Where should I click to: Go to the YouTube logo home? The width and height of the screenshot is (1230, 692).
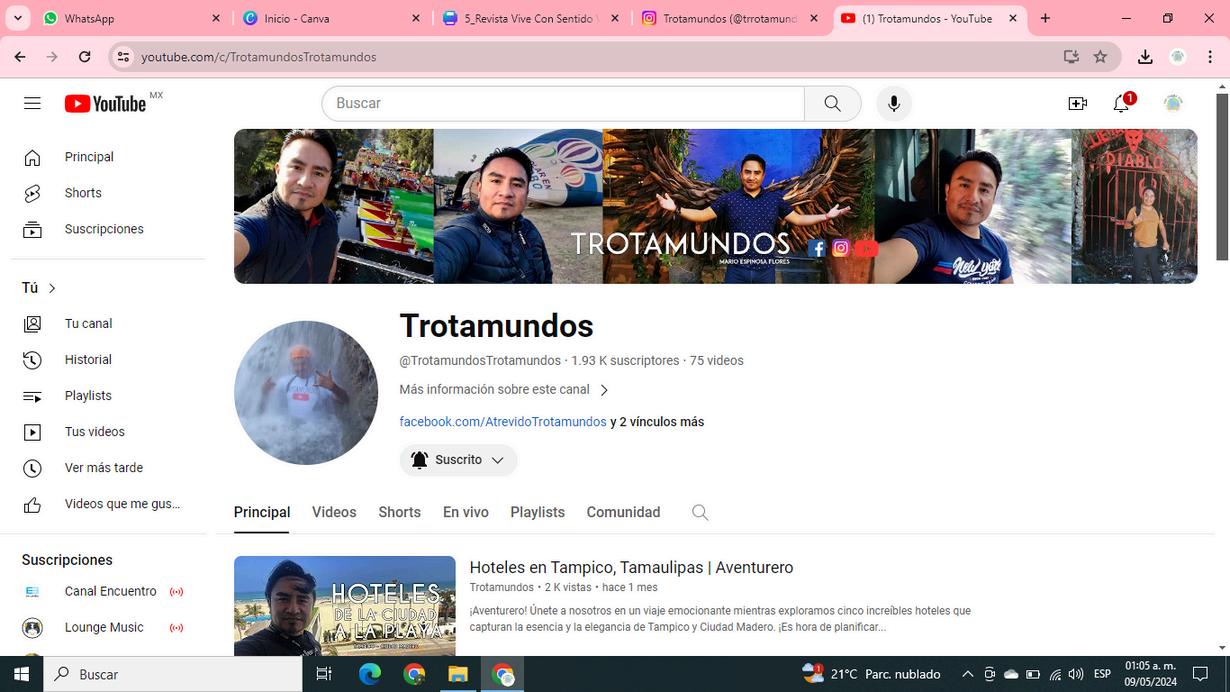106,103
